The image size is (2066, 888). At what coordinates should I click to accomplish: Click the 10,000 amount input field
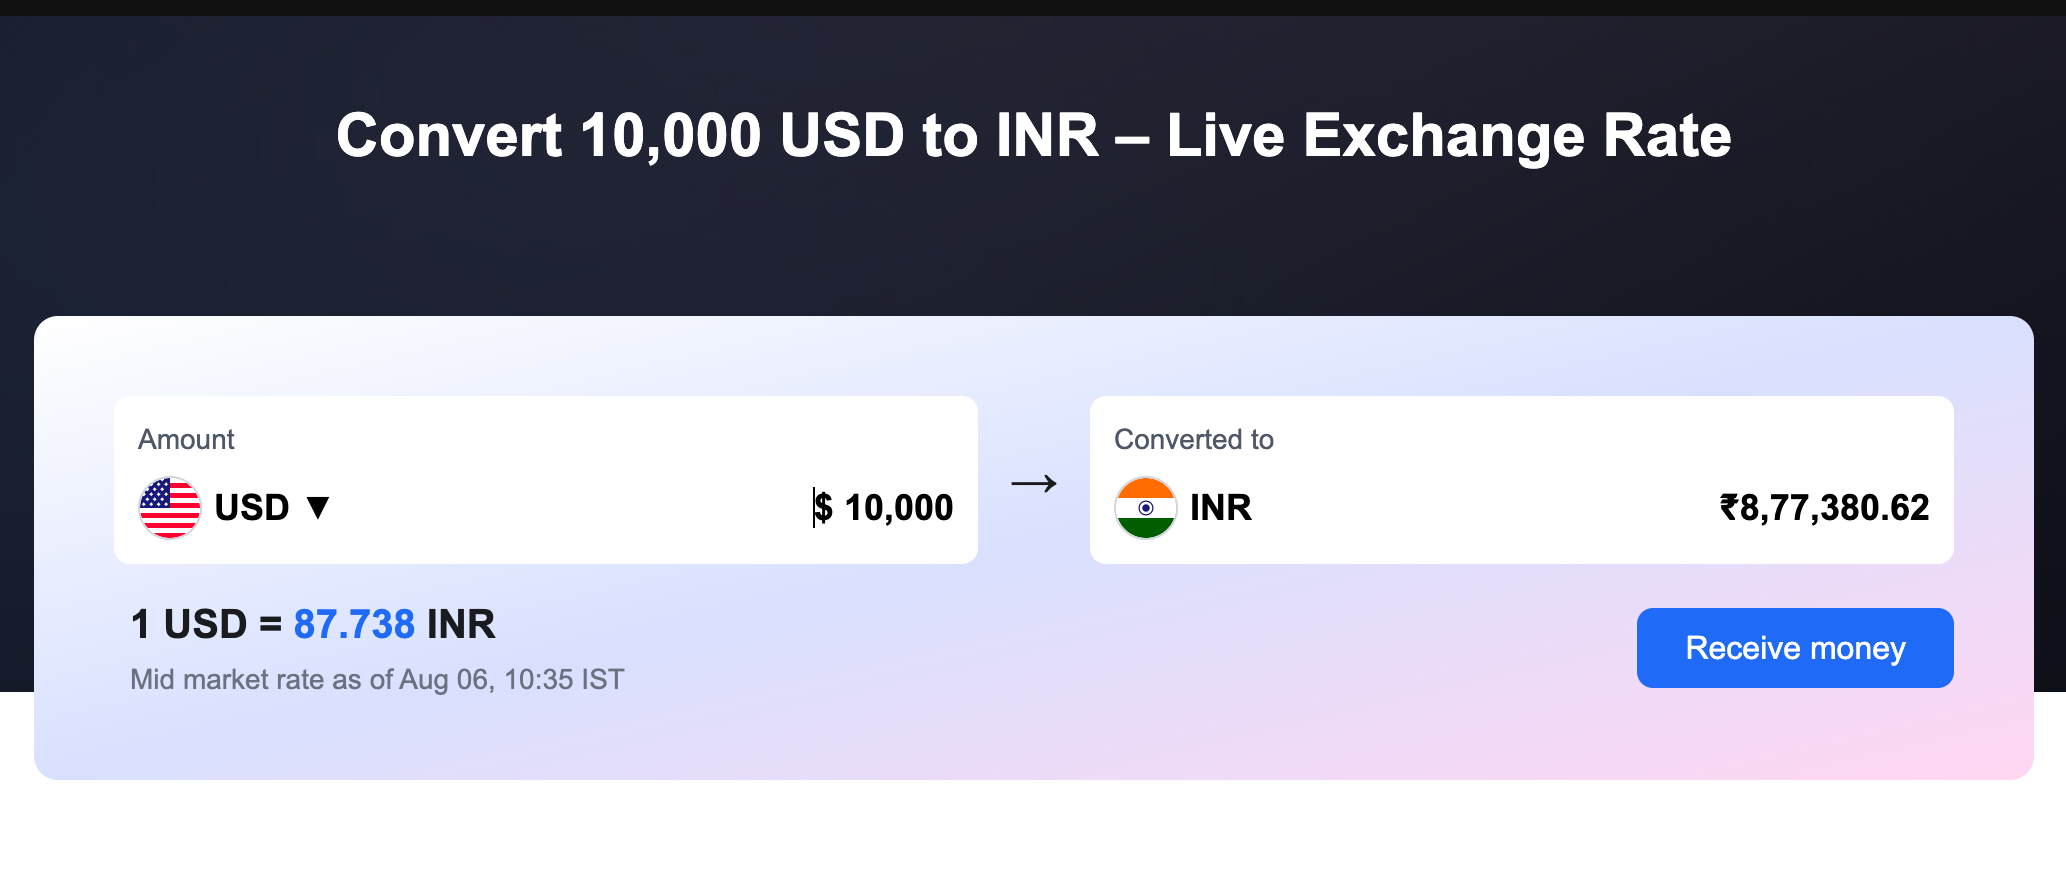click(898, 508)
